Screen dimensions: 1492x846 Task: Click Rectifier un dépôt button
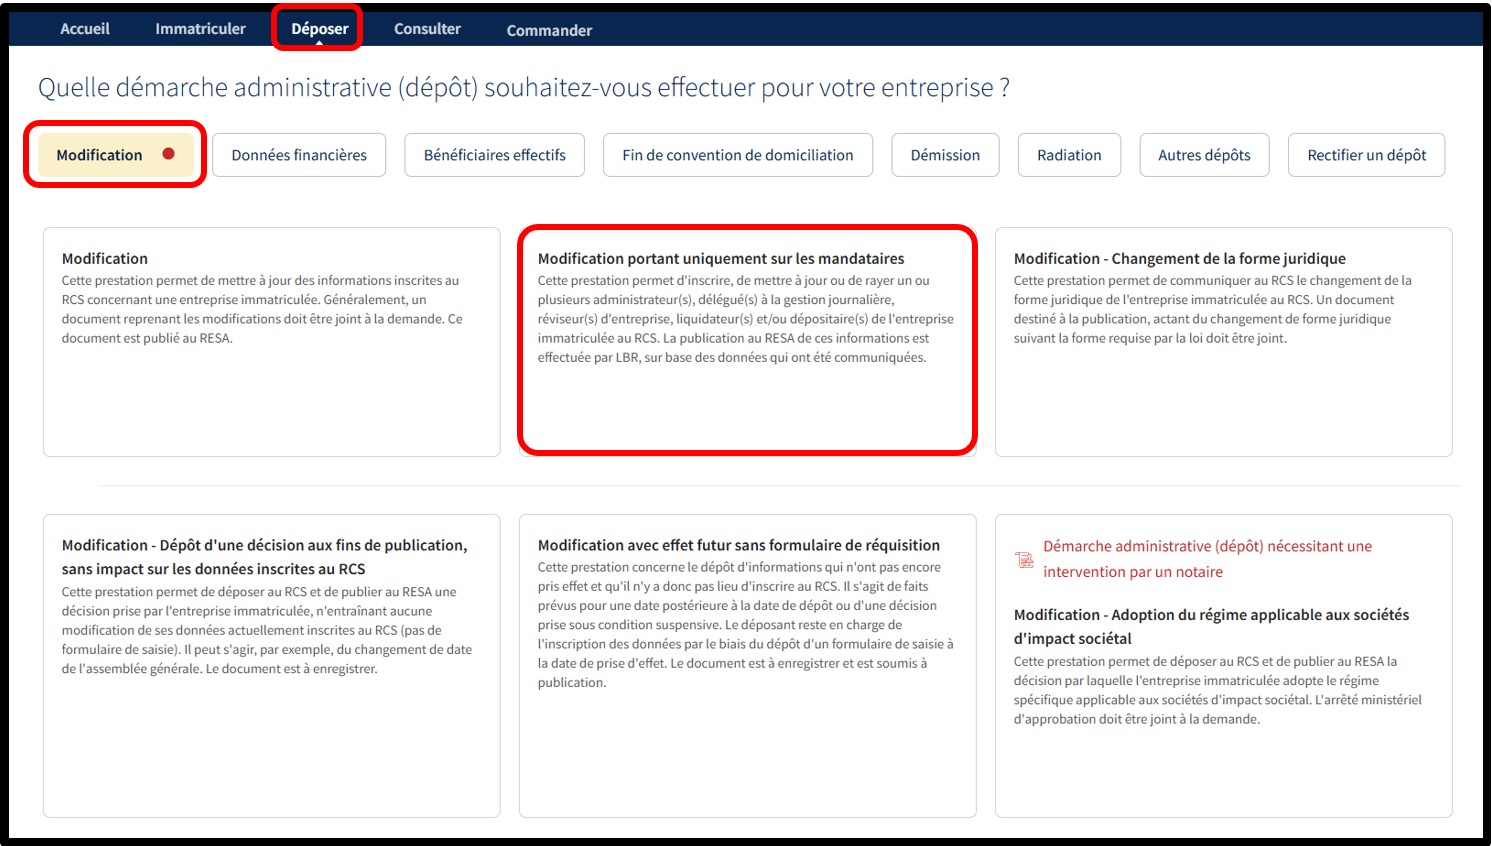pos(1366,155)
